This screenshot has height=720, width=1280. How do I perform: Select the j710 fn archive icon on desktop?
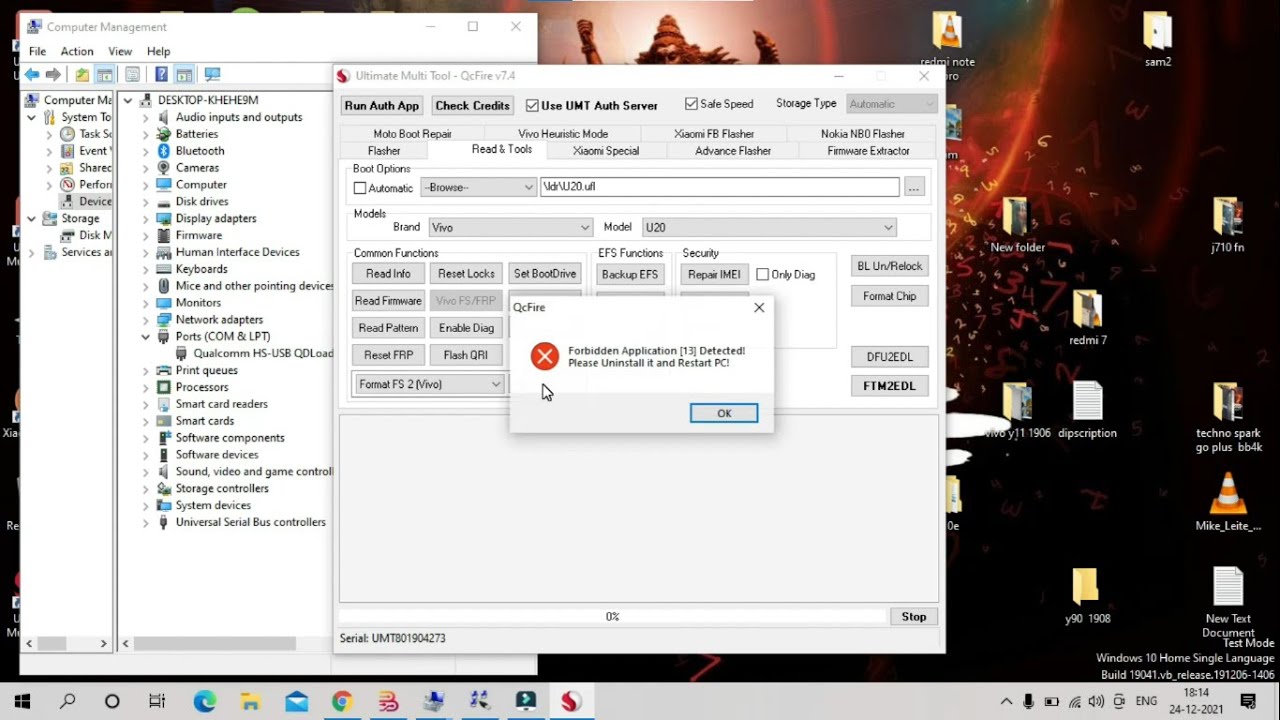coord(1227,217)
